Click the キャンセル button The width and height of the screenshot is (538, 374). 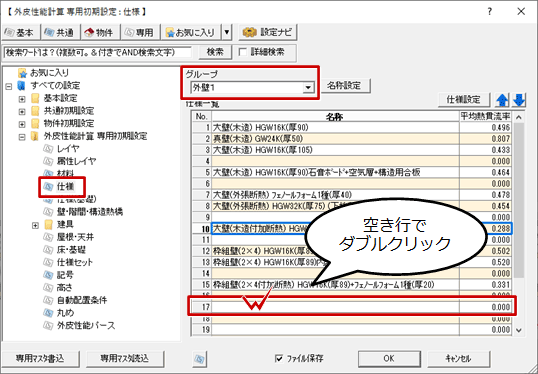pyautogui.click(x=458, y=359)
